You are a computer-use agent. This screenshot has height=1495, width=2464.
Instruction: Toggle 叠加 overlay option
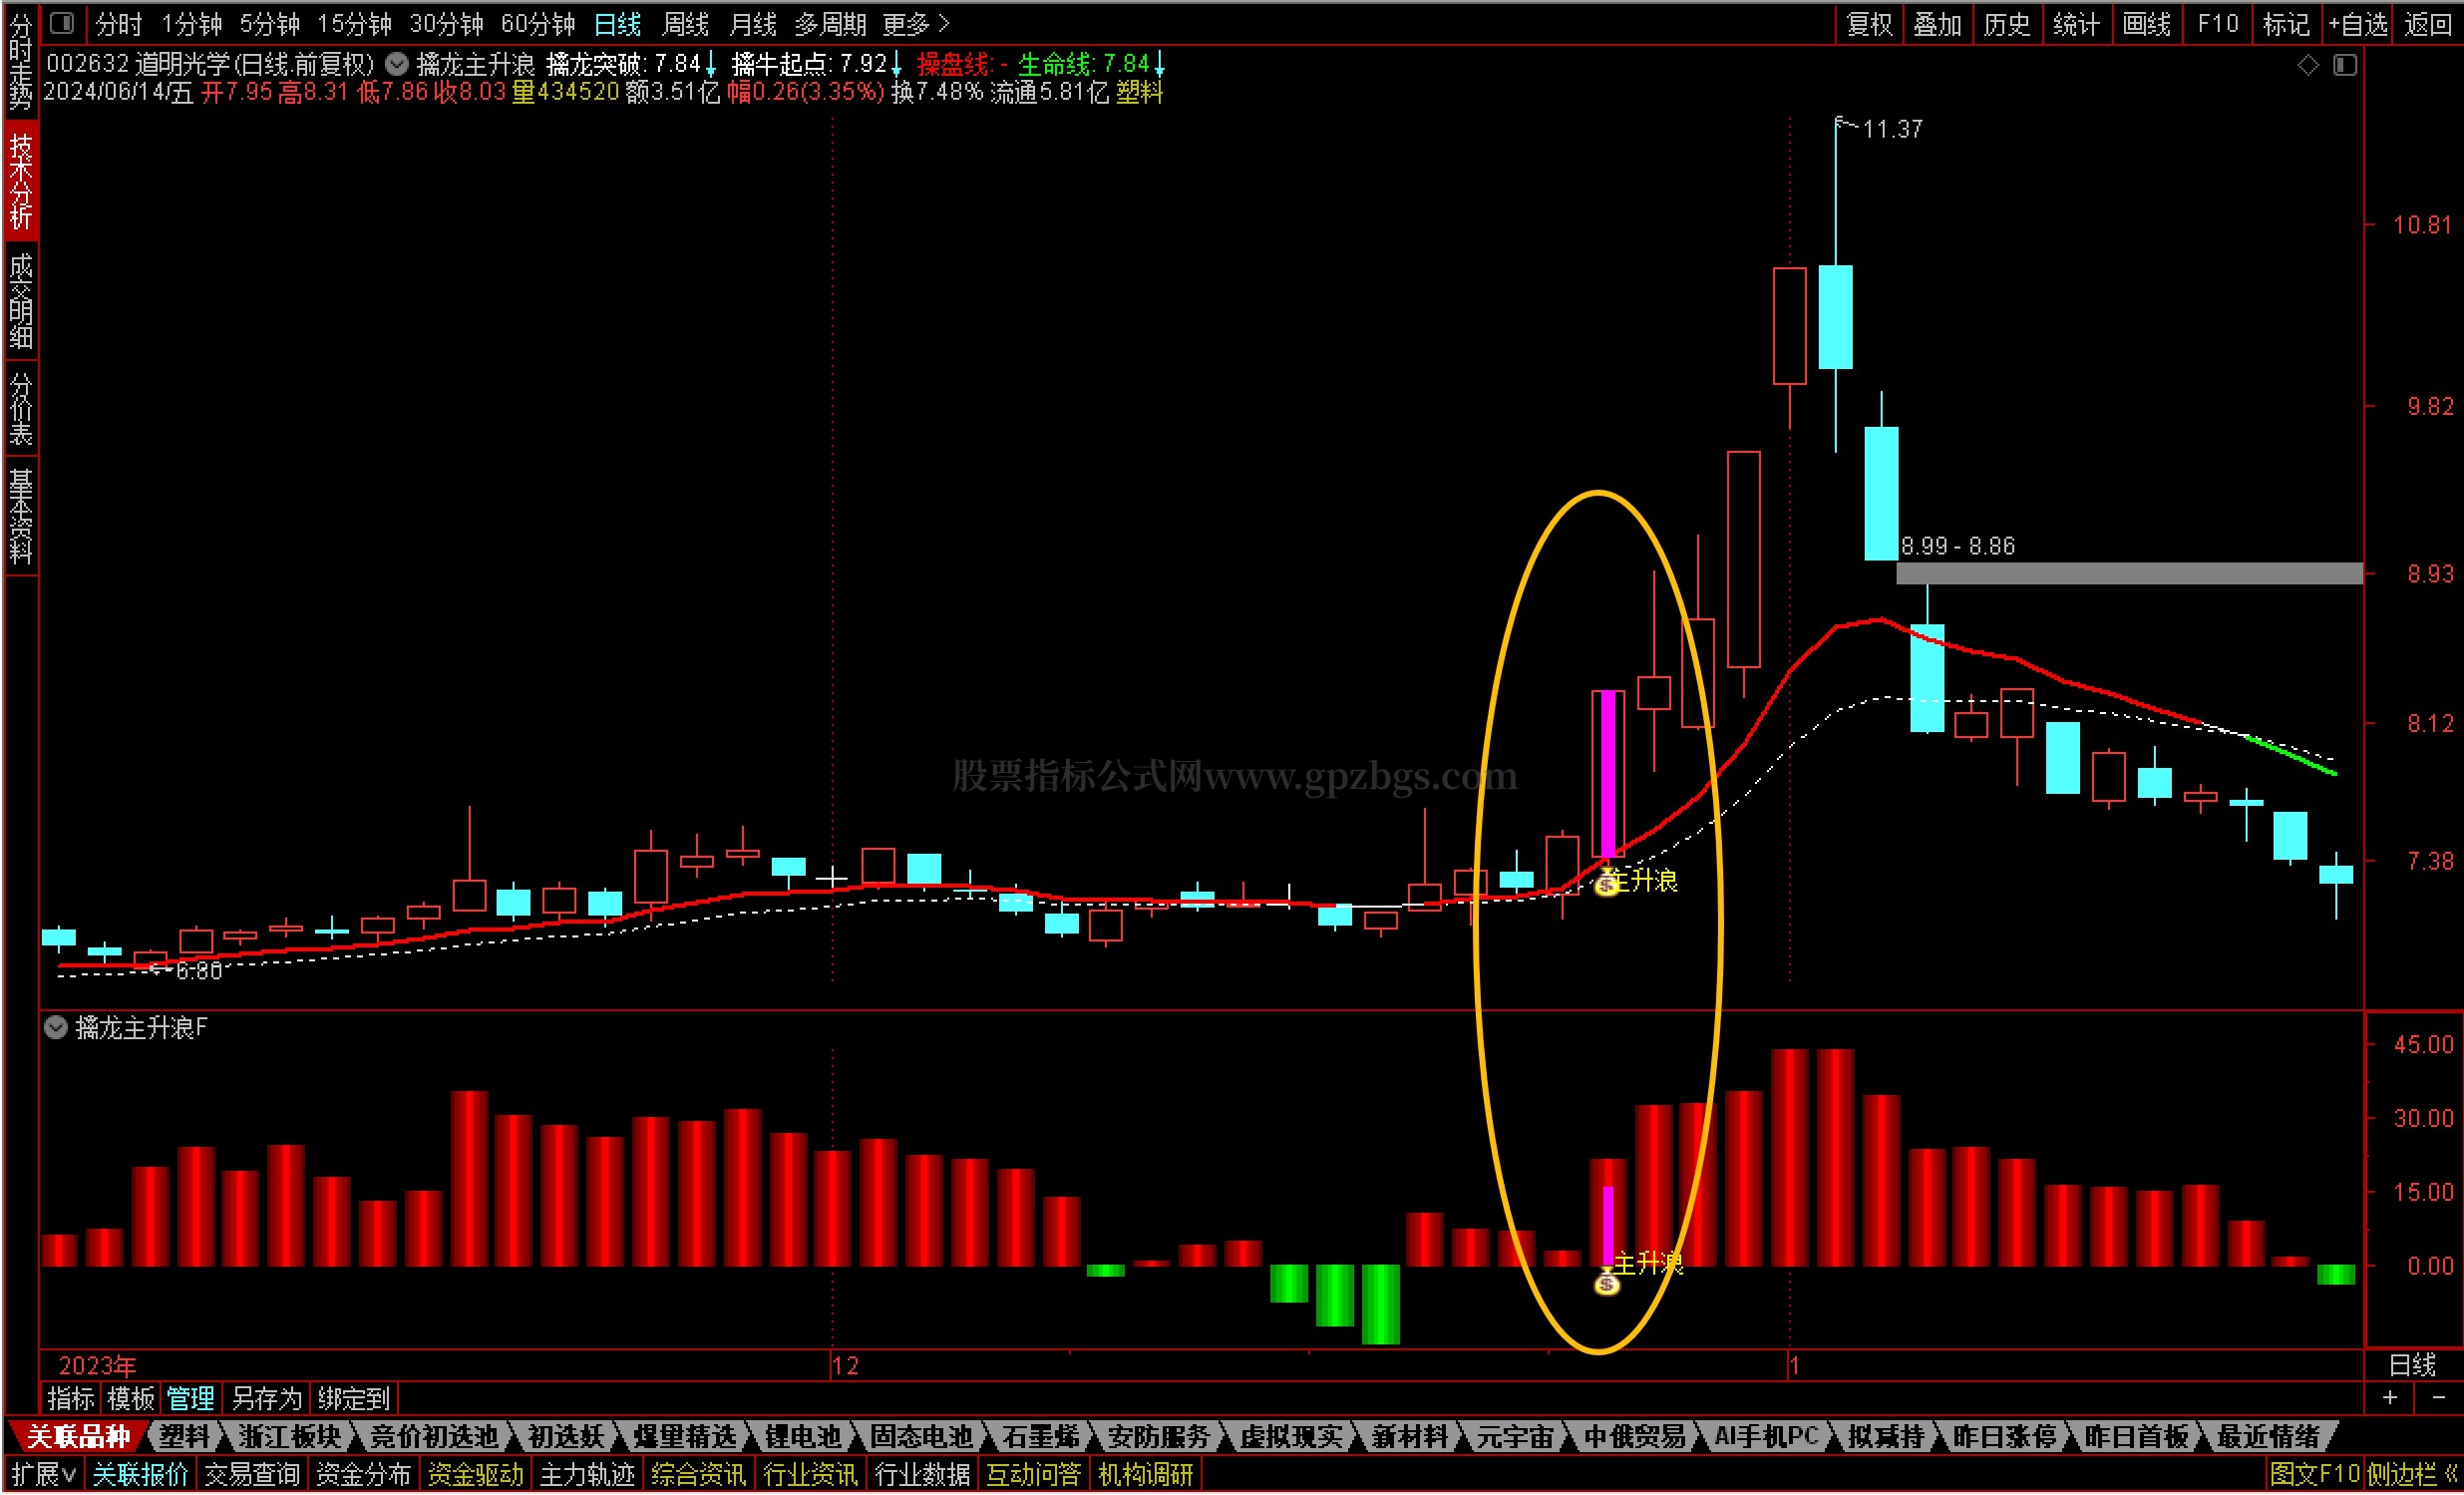point(1937,23)
